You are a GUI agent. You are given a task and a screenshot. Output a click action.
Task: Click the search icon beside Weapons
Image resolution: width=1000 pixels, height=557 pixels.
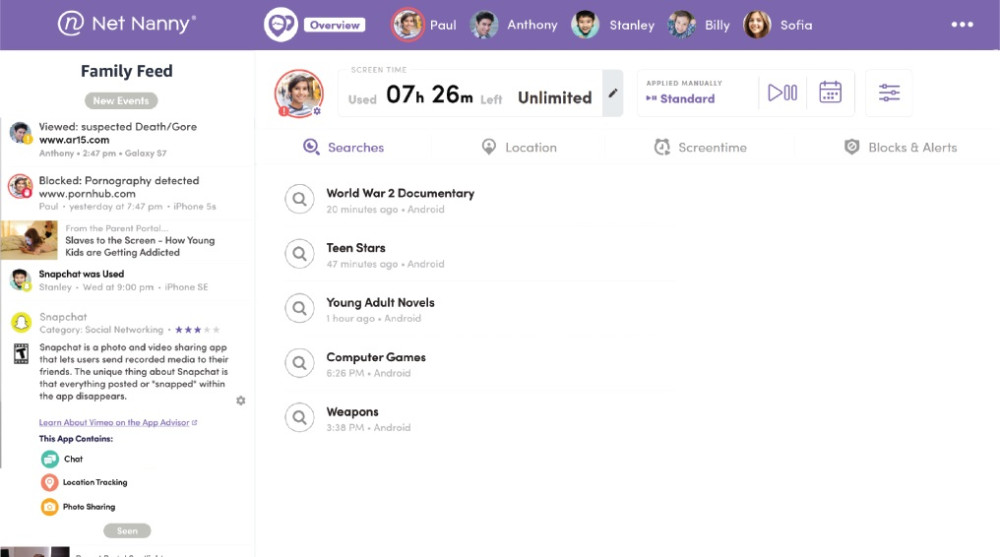[x=299, y=418]
